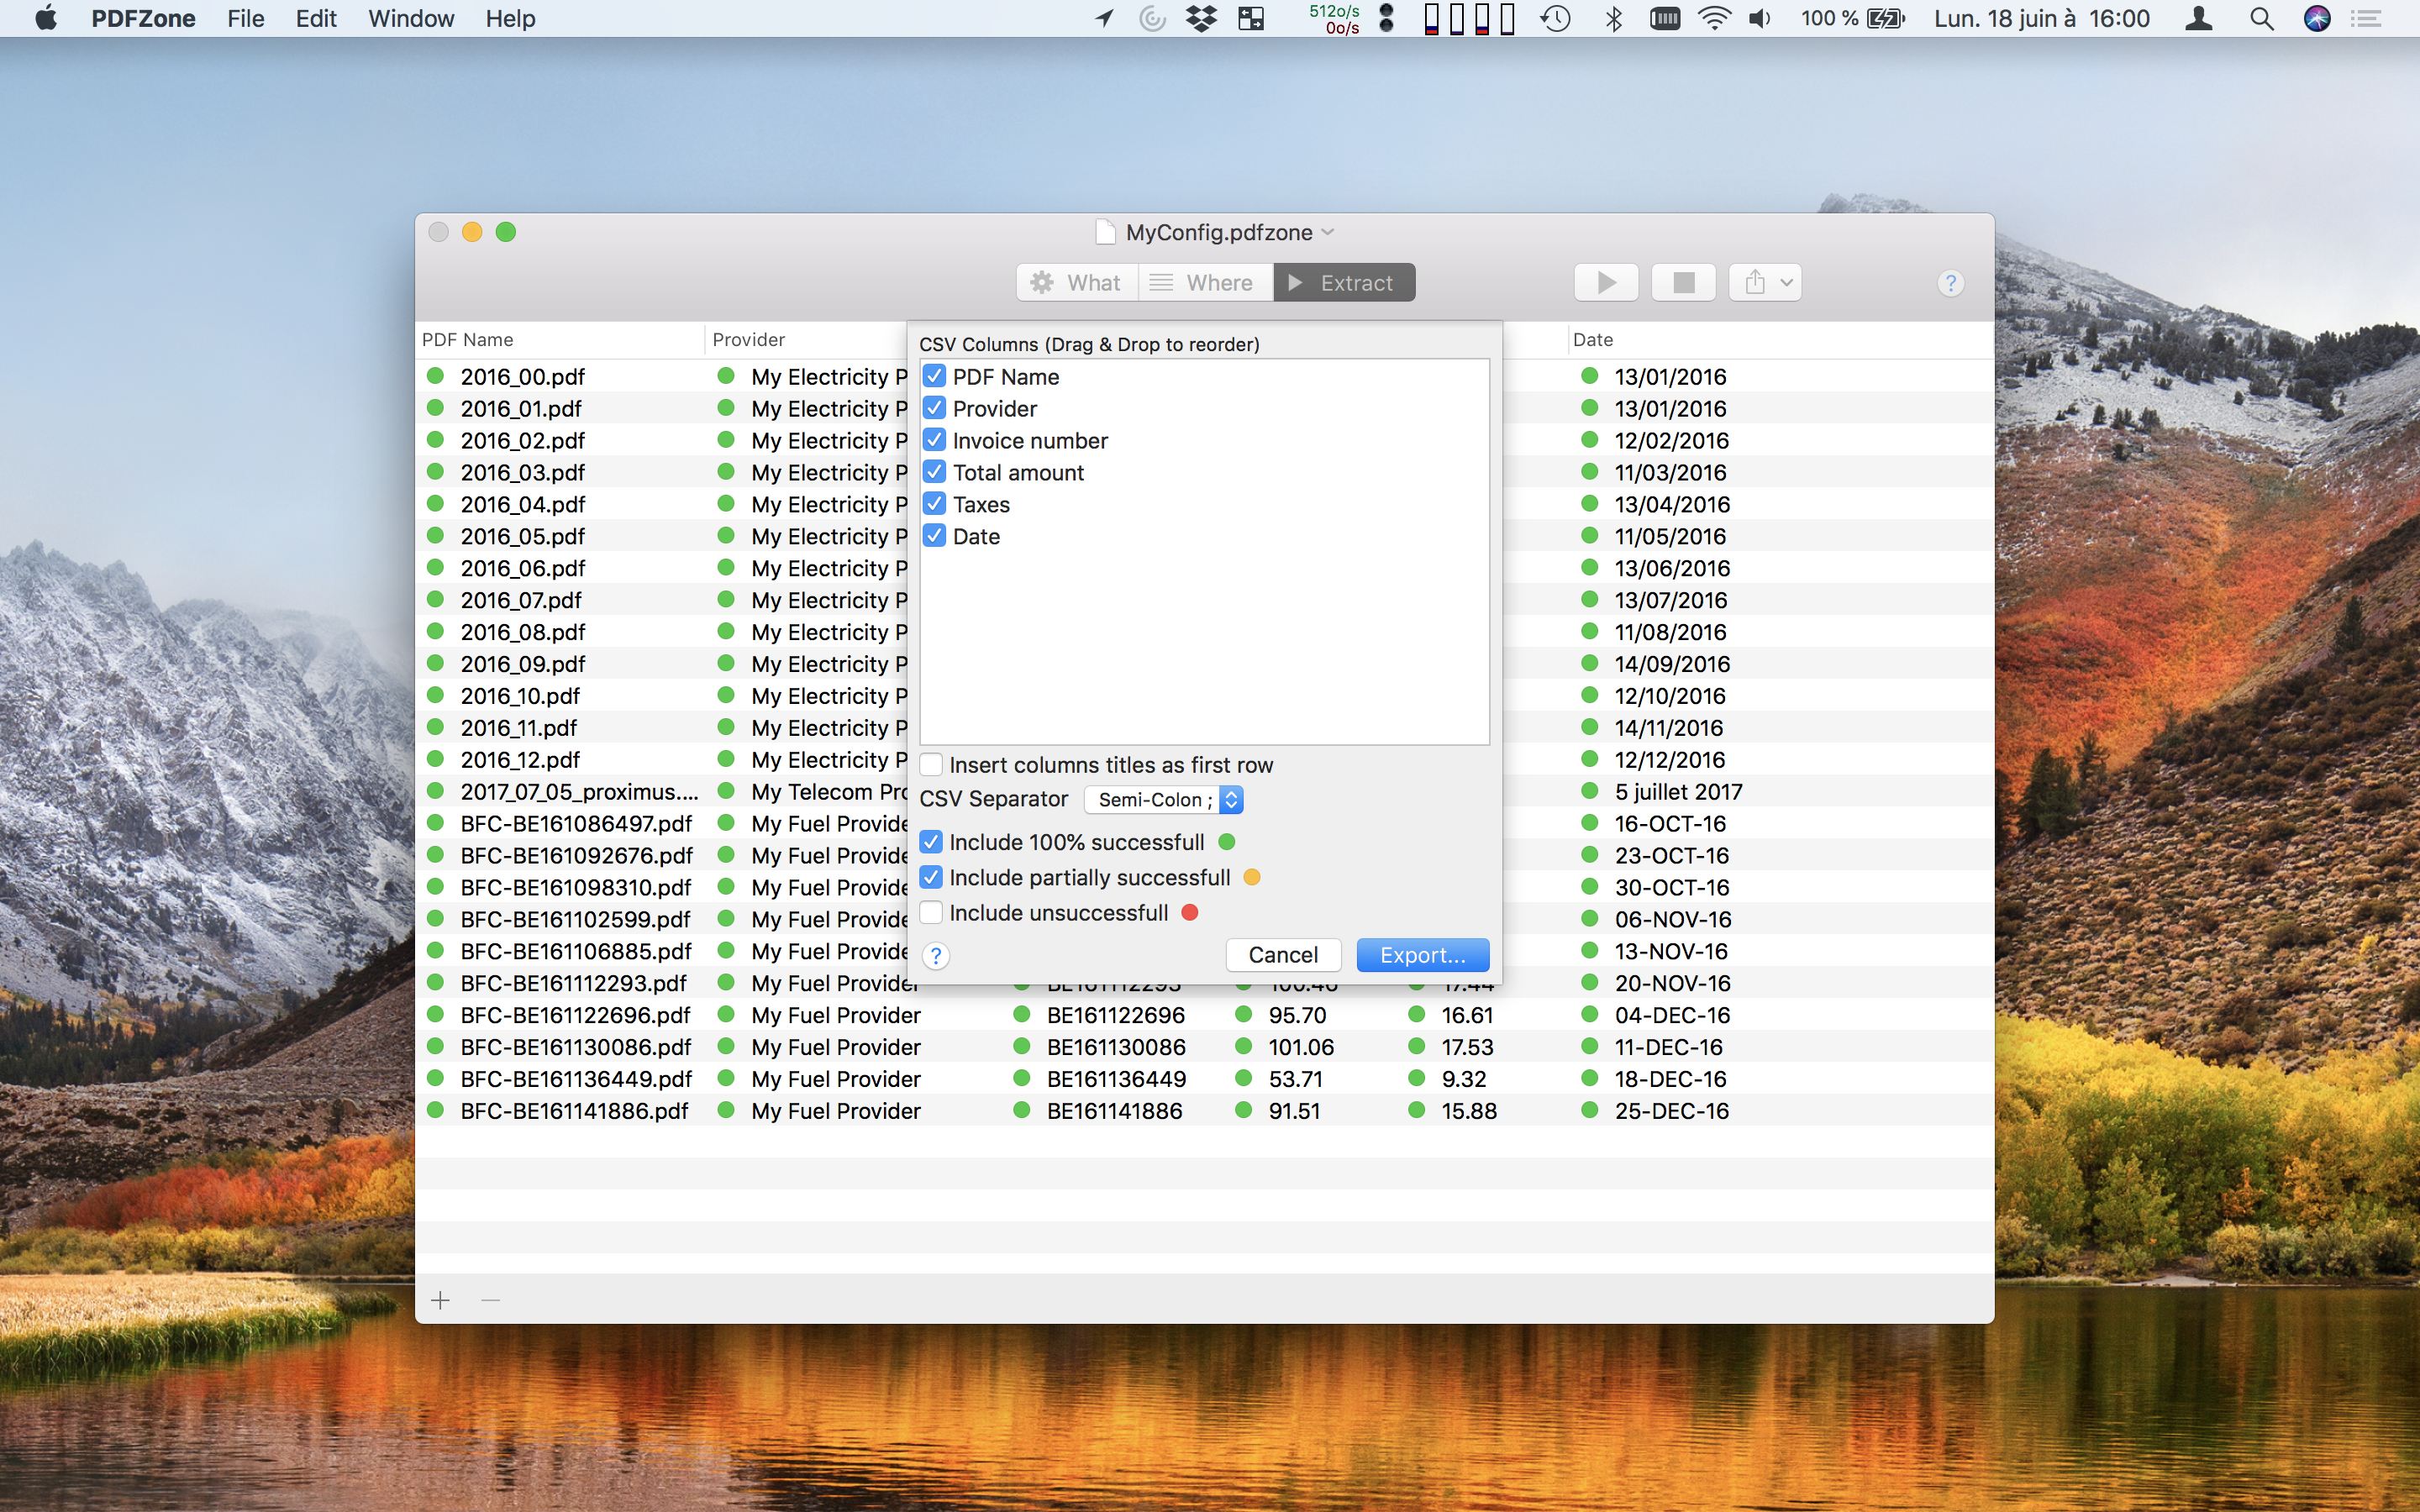Screen dimensions: 2420x1512
Task: Uncheck Include partially successfull
Action: tap(931, 877)
